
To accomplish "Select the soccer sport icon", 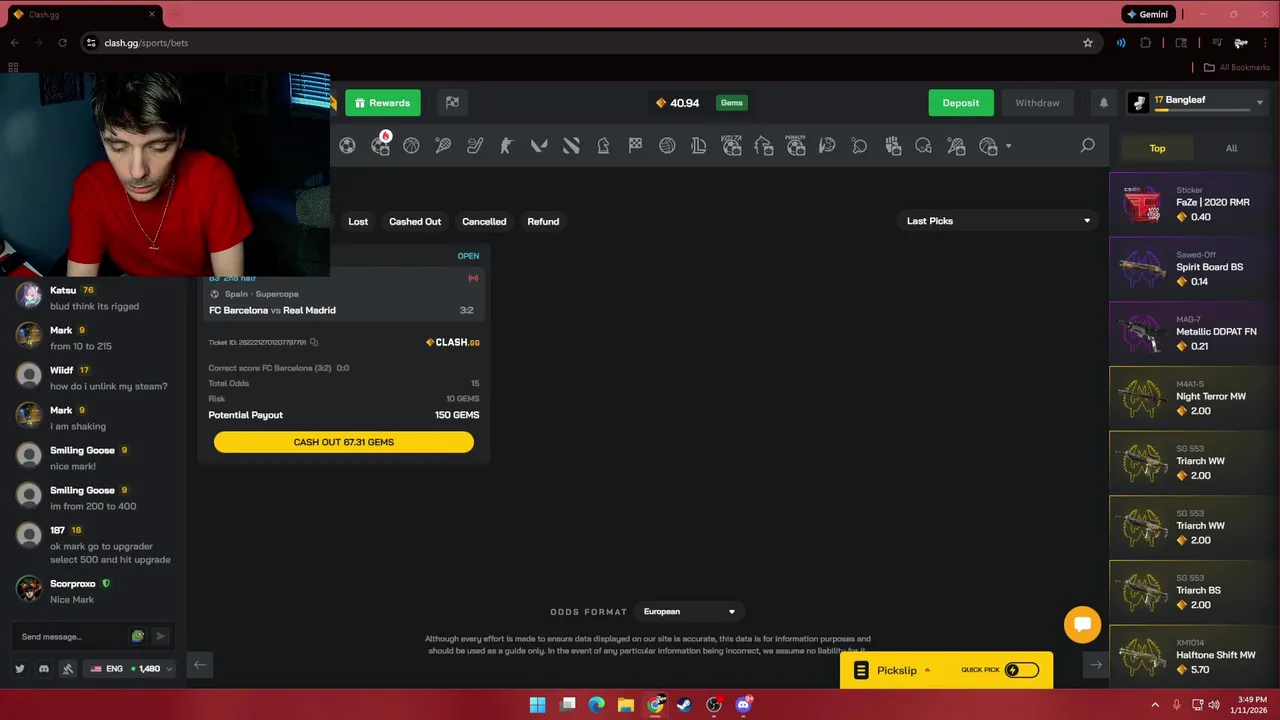I will click(x=347, y=146).
